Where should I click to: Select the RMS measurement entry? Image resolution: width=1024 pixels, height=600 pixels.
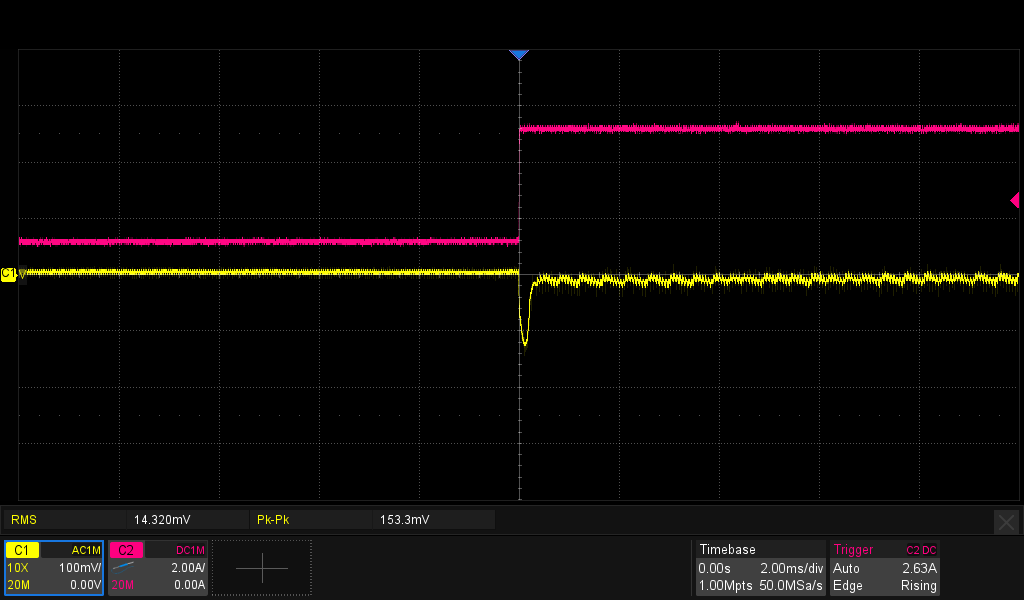click(x=25, y=519)
